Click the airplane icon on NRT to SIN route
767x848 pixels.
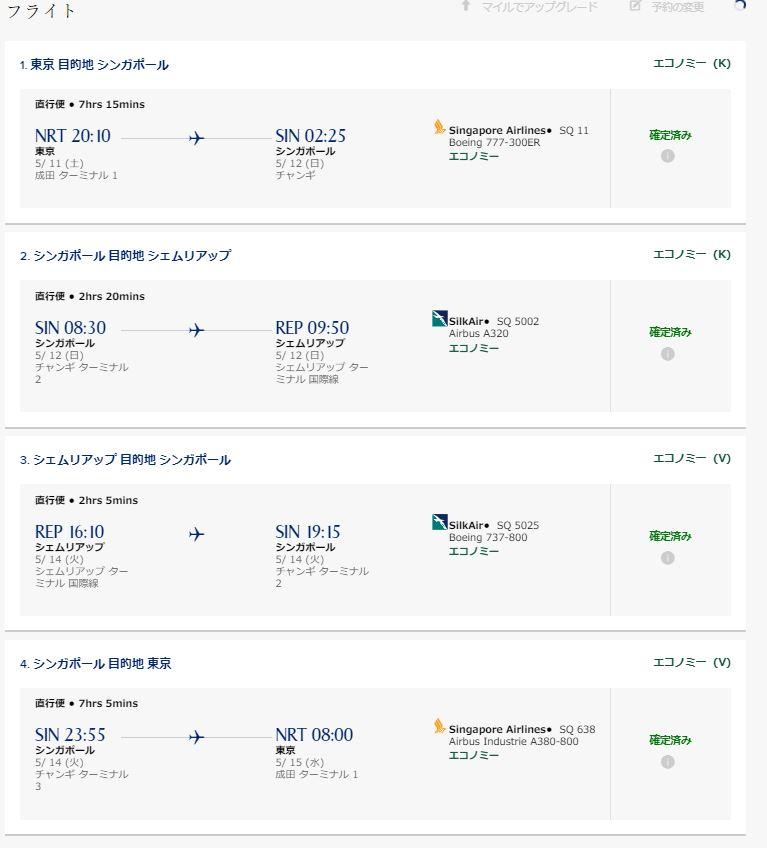click(196, 138)
